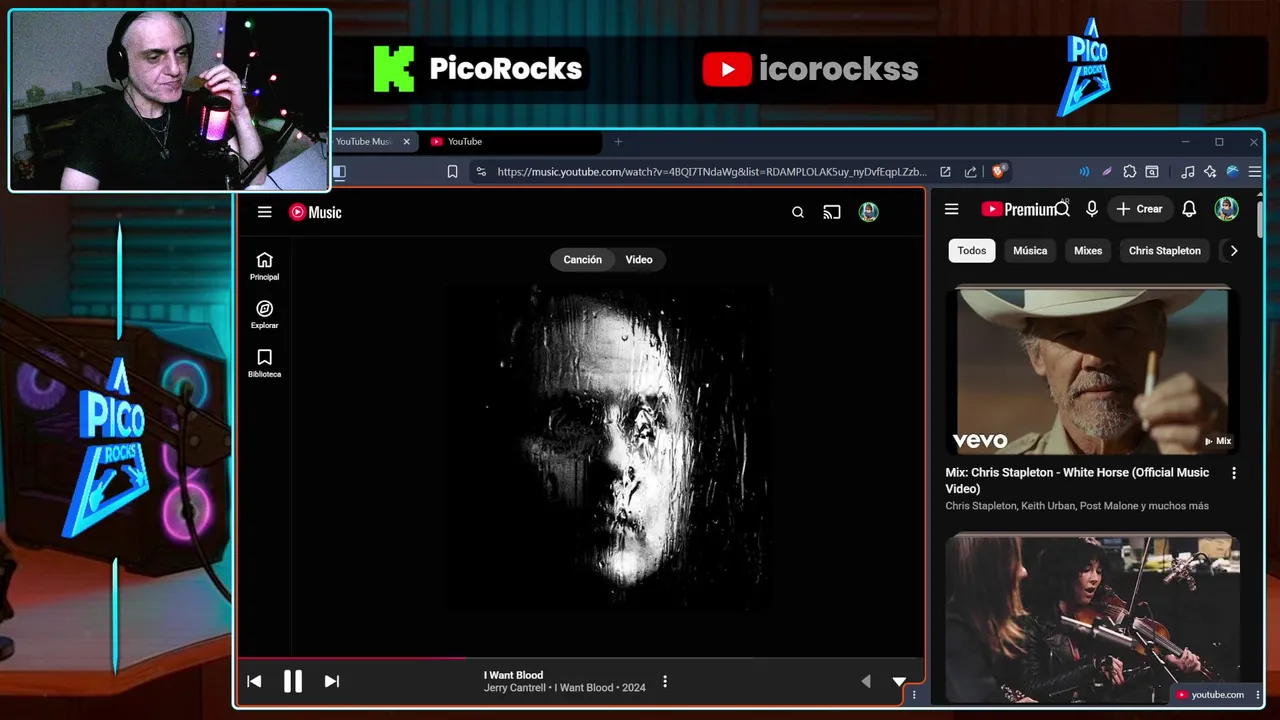The width and height of the screenshot is (1280, 720).
Task: Open a new browser tab
Action: coord(618,142)
